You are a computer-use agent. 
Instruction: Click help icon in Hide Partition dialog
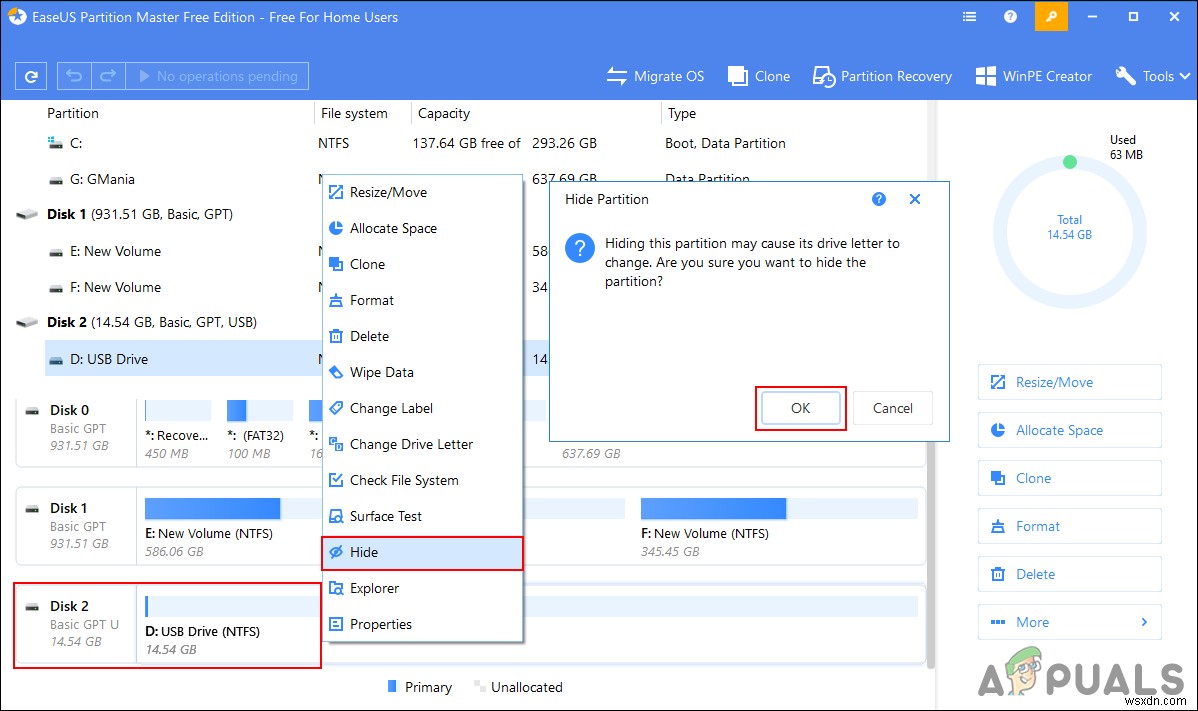click(879, 199)
